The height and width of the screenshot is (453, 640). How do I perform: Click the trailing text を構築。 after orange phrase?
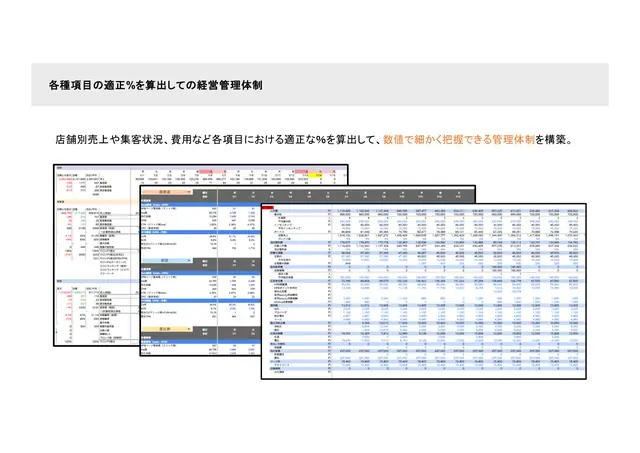point(554,140)
